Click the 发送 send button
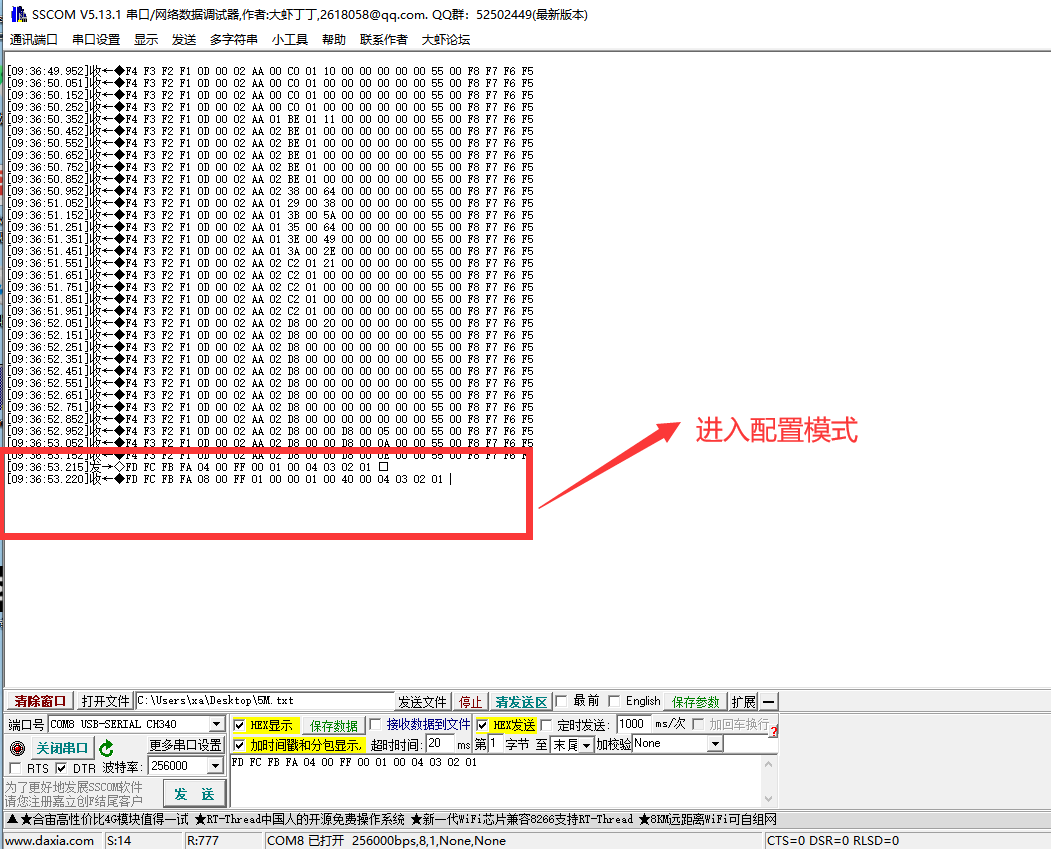This screenshot has height=849, width=1051. pos(194,794)
